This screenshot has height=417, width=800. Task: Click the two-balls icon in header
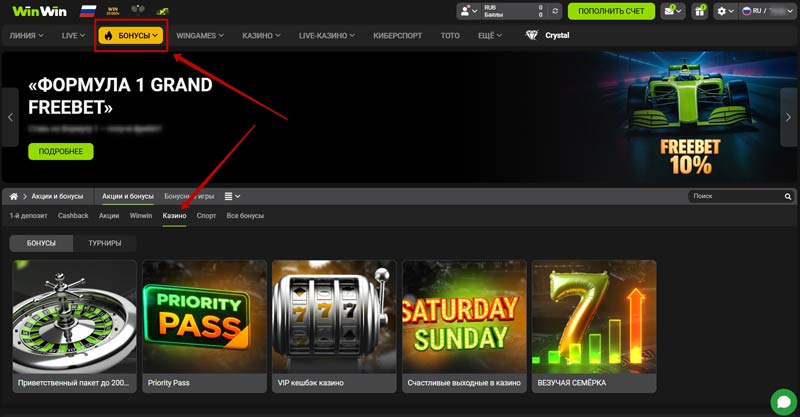pos(138,10)
